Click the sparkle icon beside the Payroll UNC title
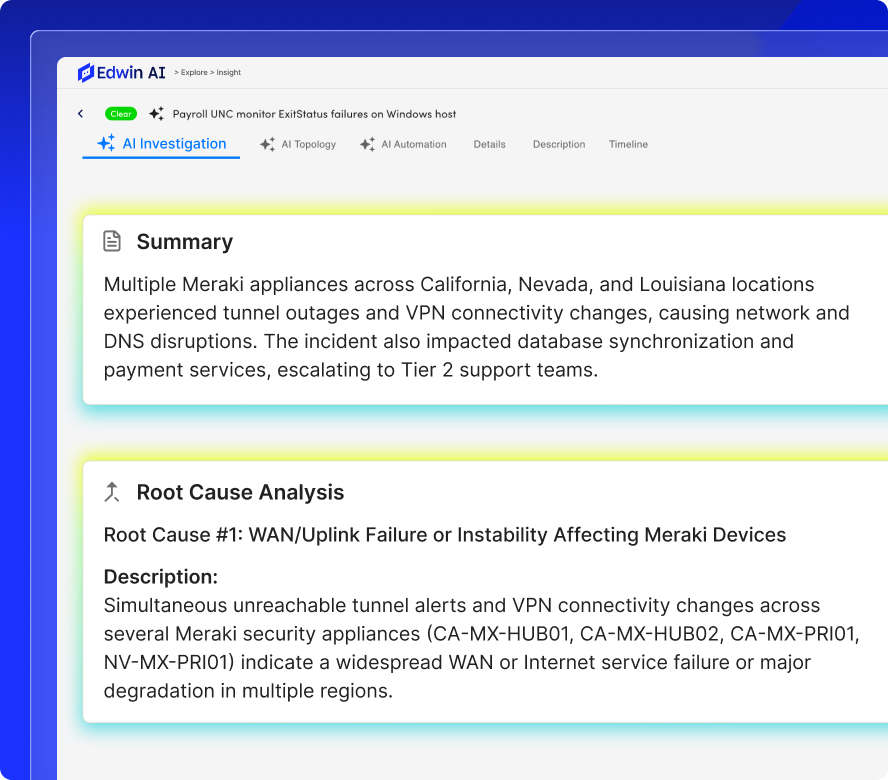This screenshot has height=780, width=888. click(157, 114)
